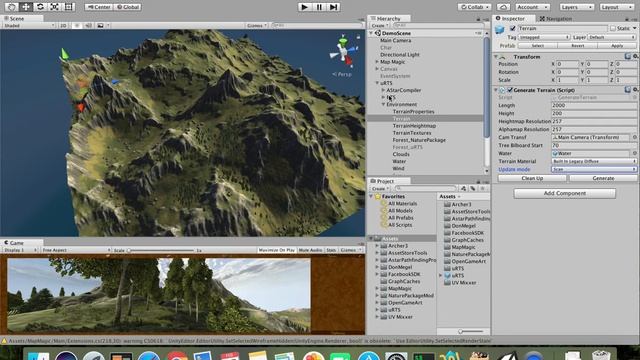Toggle Terrain object active checkbox

(513, 29)
